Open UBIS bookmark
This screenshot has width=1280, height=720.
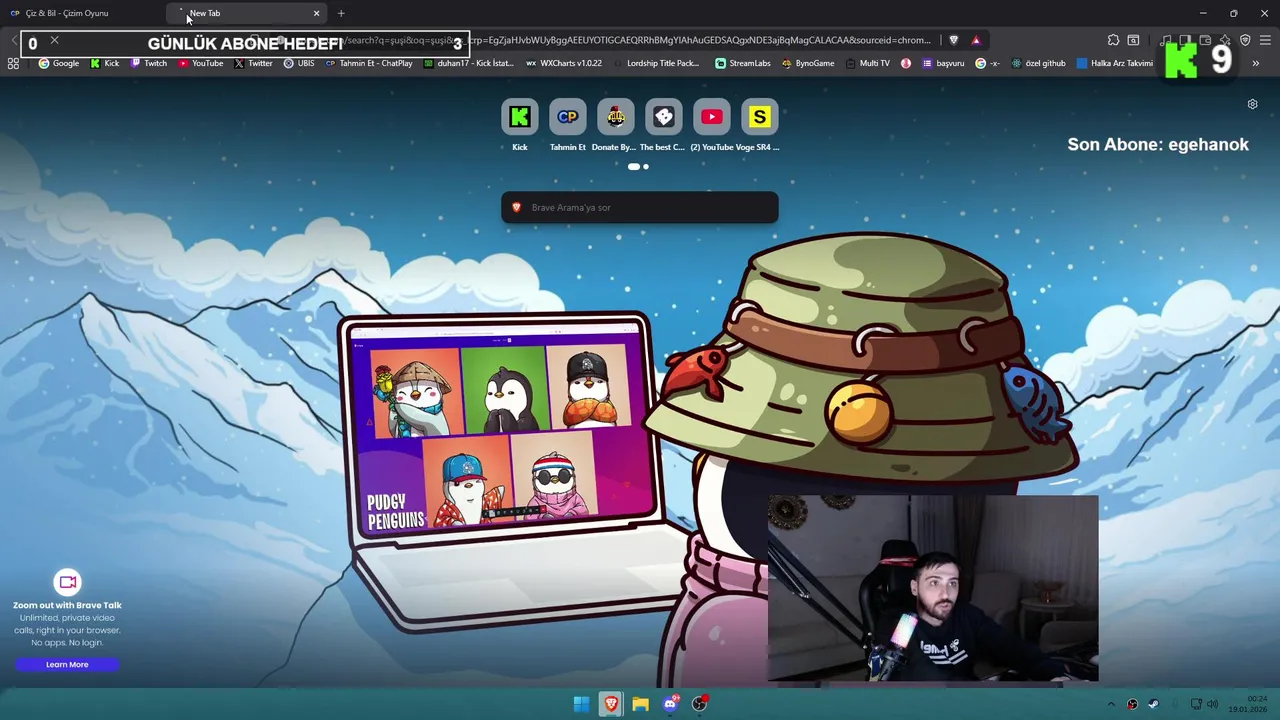point(299,63)
